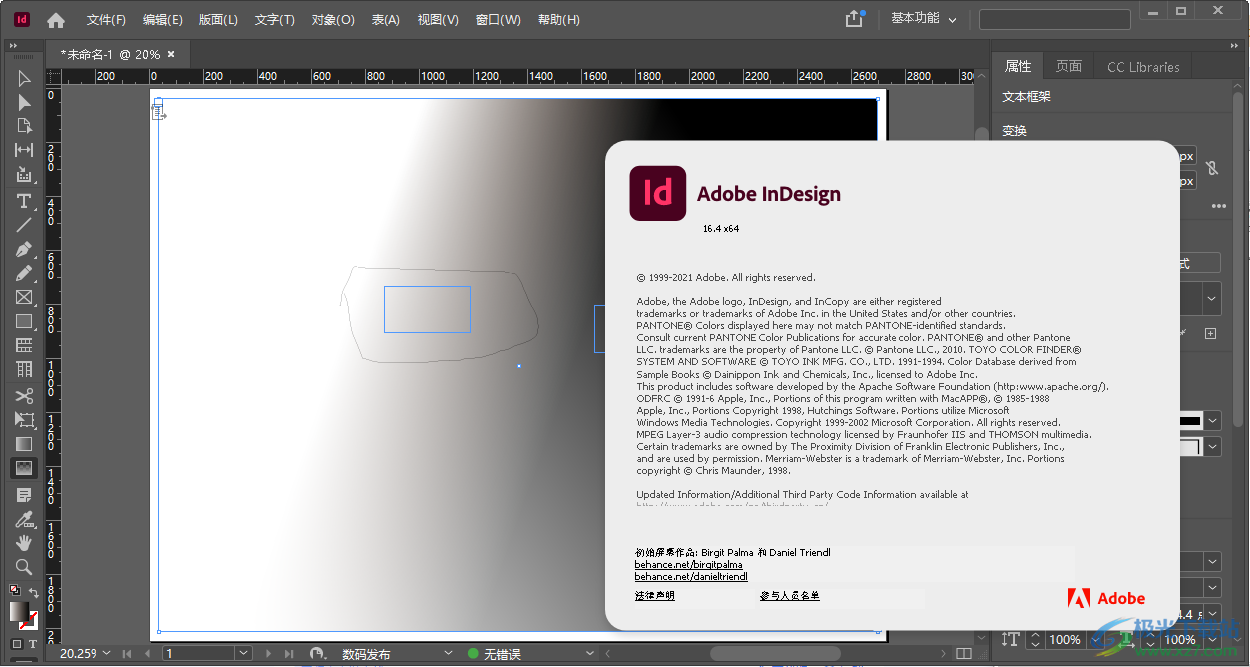Select the horizontal grid tool

pos(24,345)
